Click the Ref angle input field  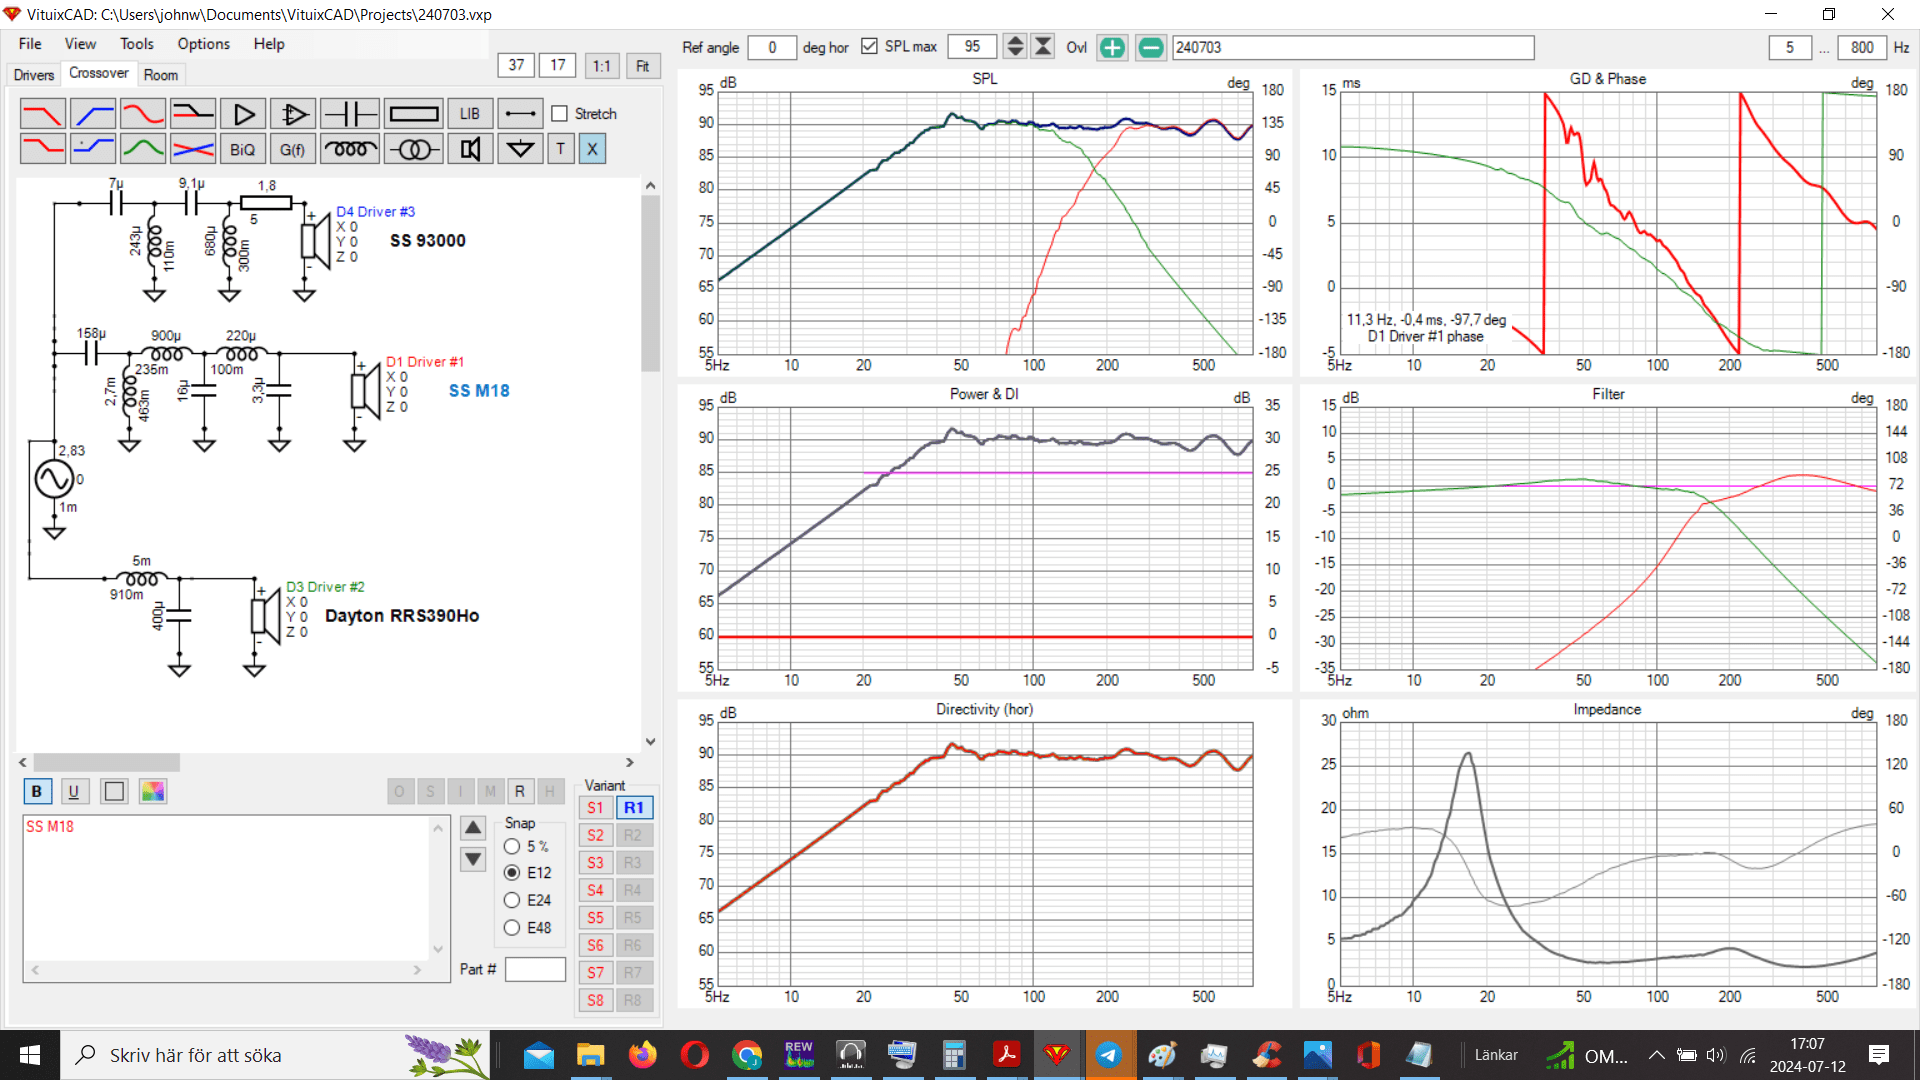click(x=771, y=47)
